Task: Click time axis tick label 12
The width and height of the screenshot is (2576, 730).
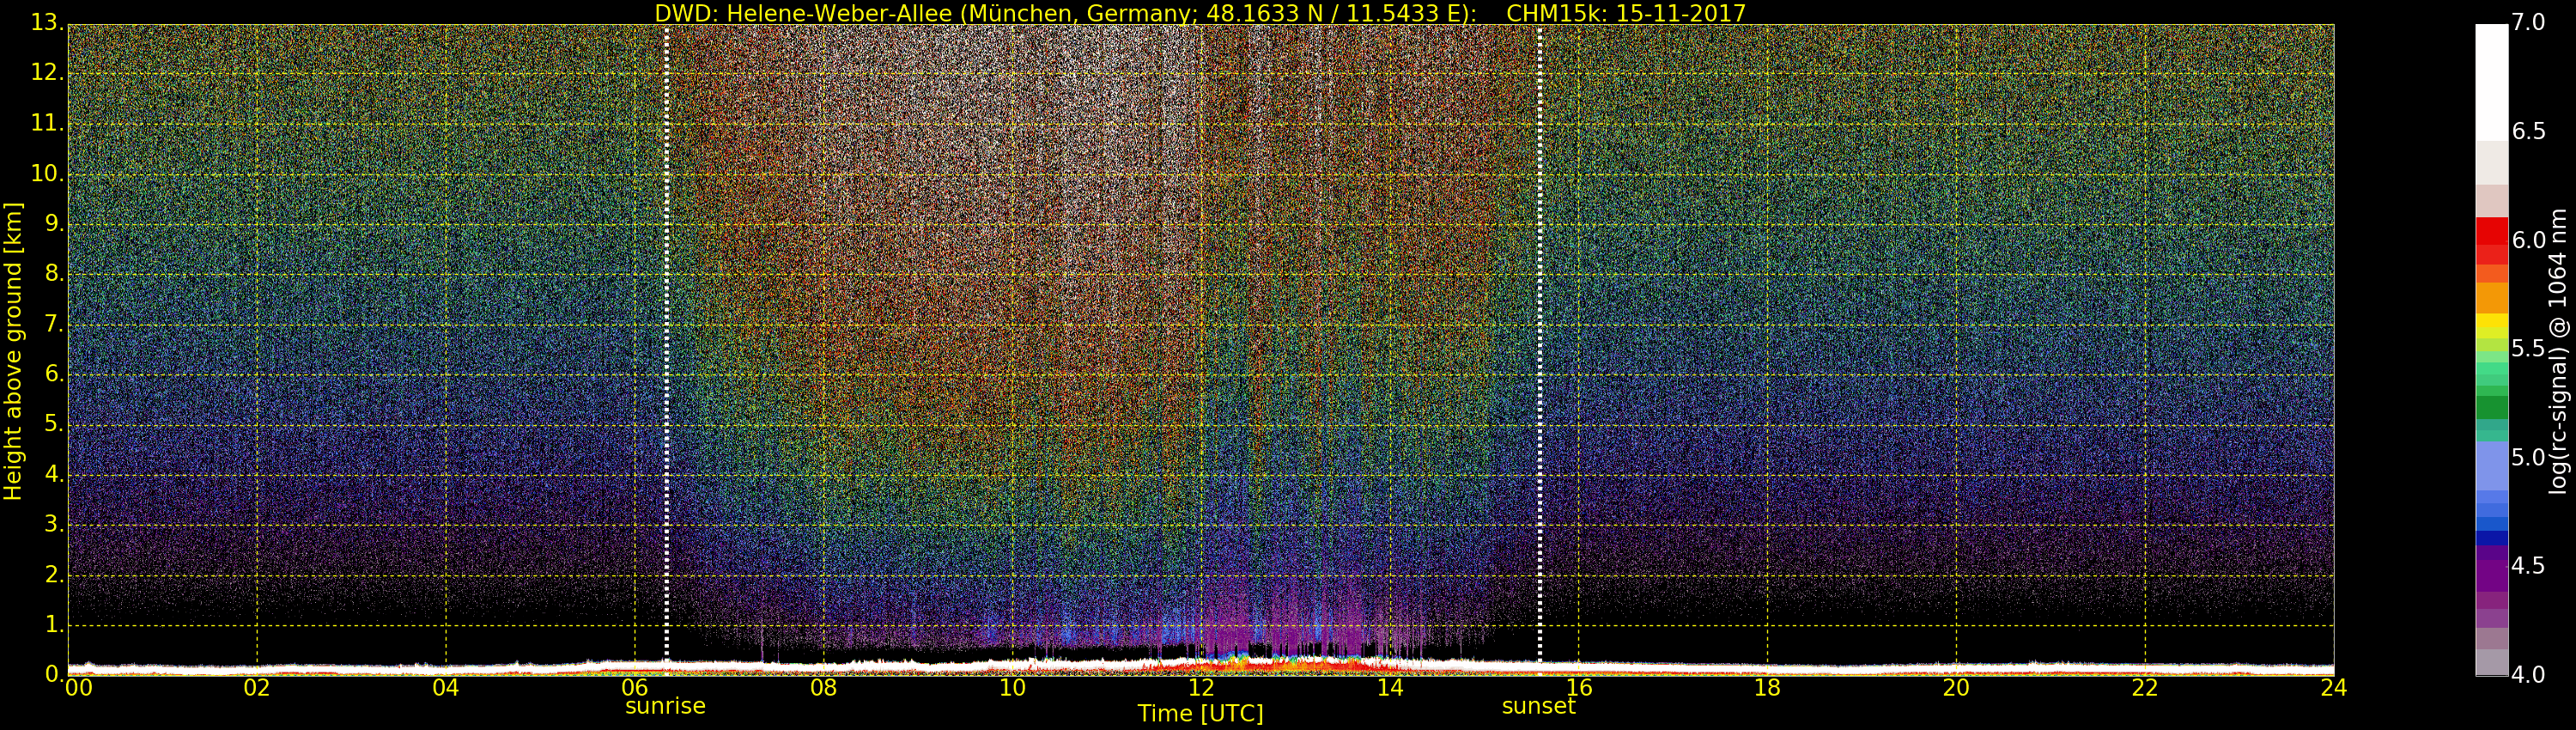Action: point(1201,688)
